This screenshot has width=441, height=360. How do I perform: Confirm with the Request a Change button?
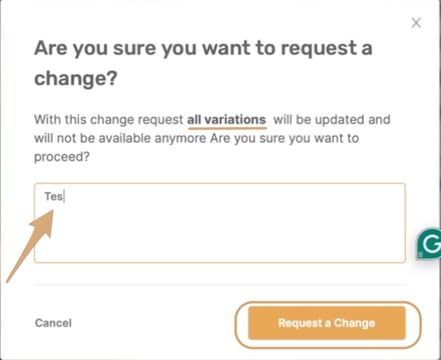(327, 323)
